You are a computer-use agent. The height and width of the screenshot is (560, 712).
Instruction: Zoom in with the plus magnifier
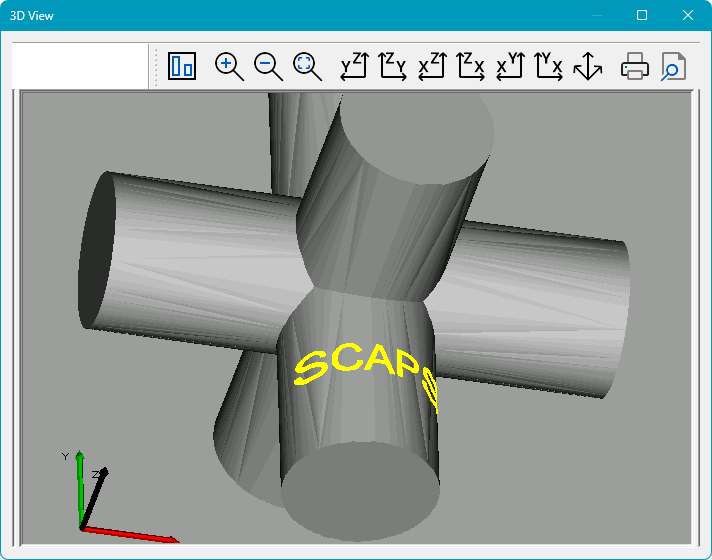tap(229, 67)
